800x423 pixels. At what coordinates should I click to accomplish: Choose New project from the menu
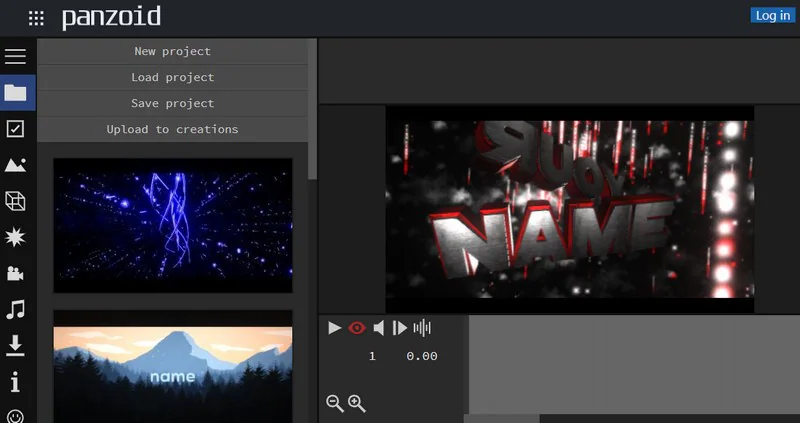172,52
